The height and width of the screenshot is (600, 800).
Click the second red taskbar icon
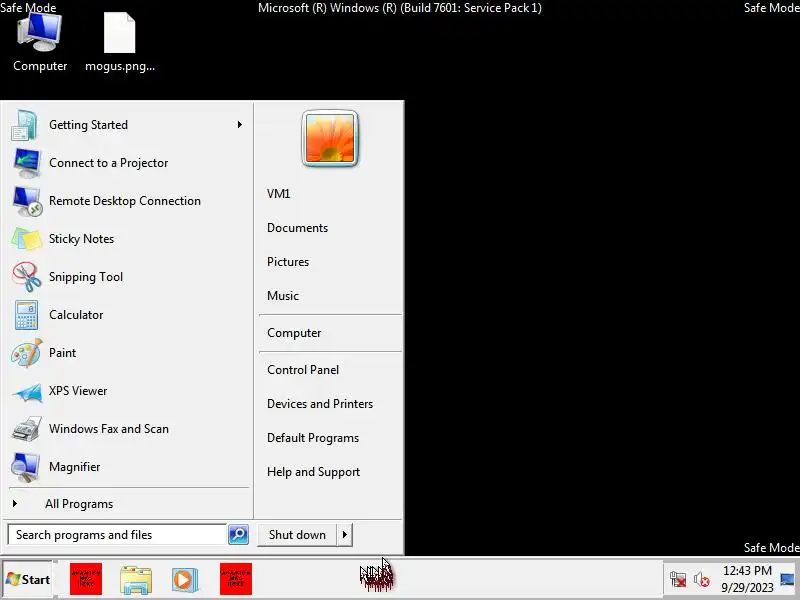pos(236,579)
